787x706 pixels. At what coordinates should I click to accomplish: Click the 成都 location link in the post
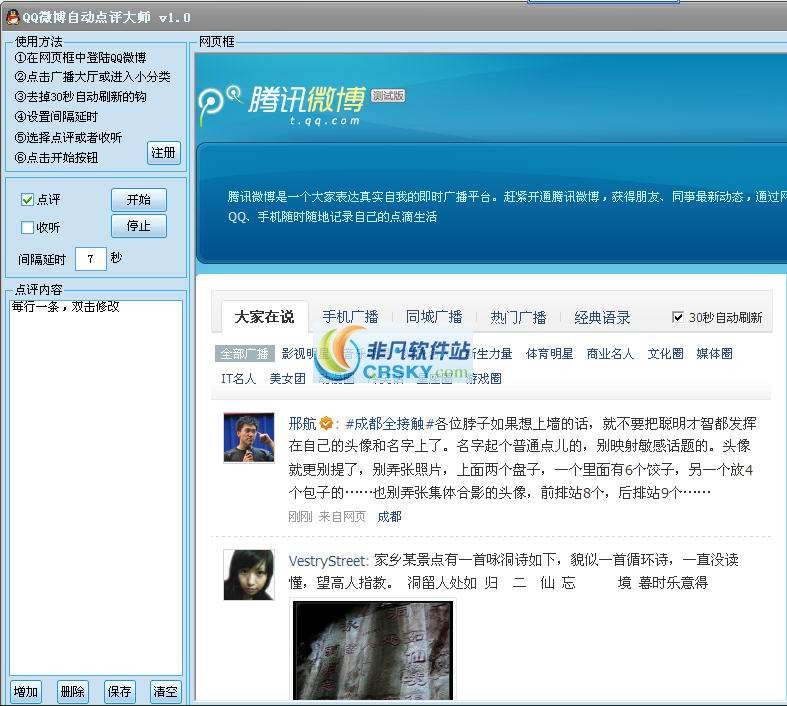(389, 516)
